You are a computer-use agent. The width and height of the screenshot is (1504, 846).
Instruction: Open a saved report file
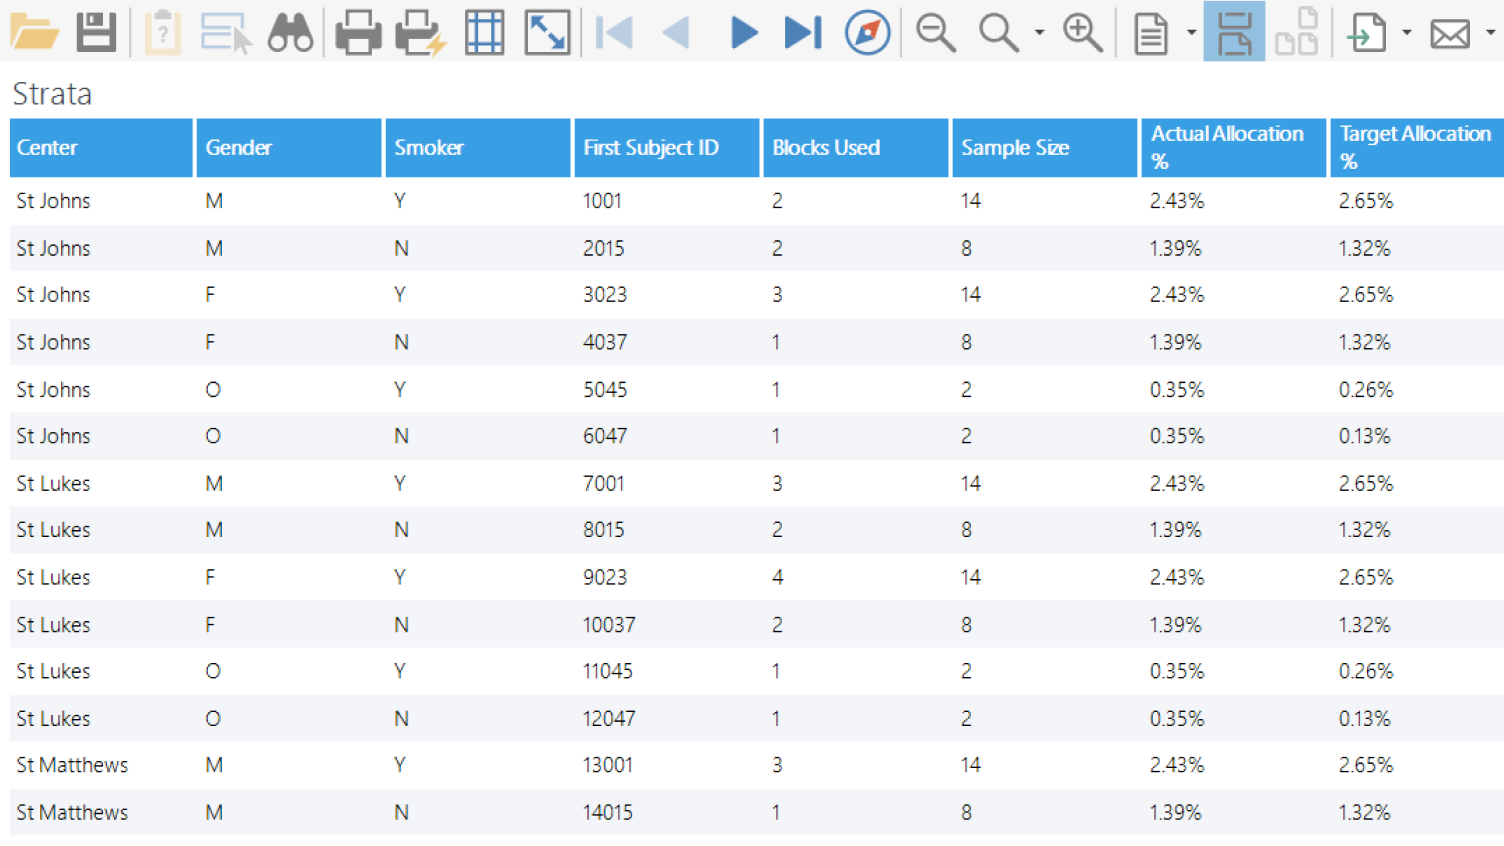tap(36, 32)
